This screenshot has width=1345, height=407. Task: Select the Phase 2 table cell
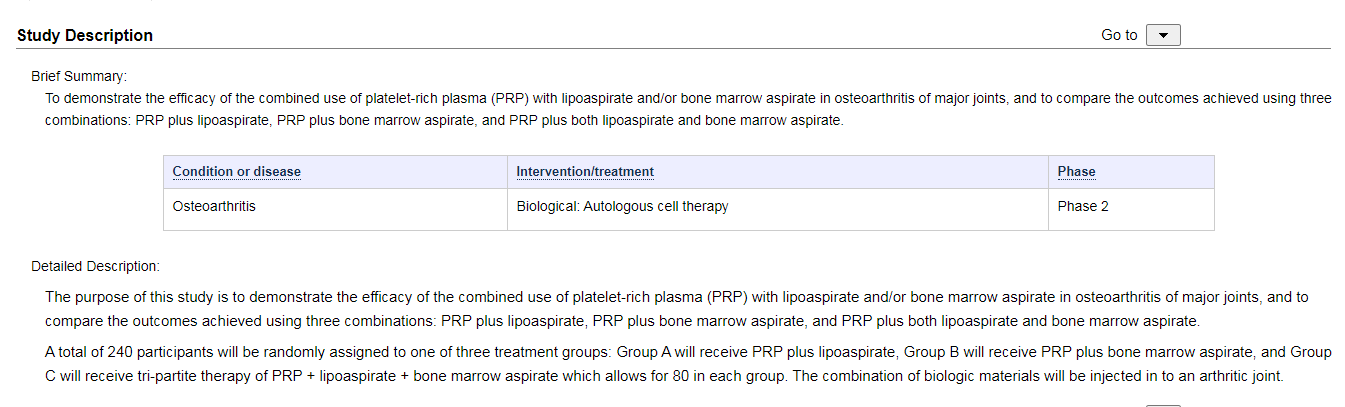(x=1131, y=209)
